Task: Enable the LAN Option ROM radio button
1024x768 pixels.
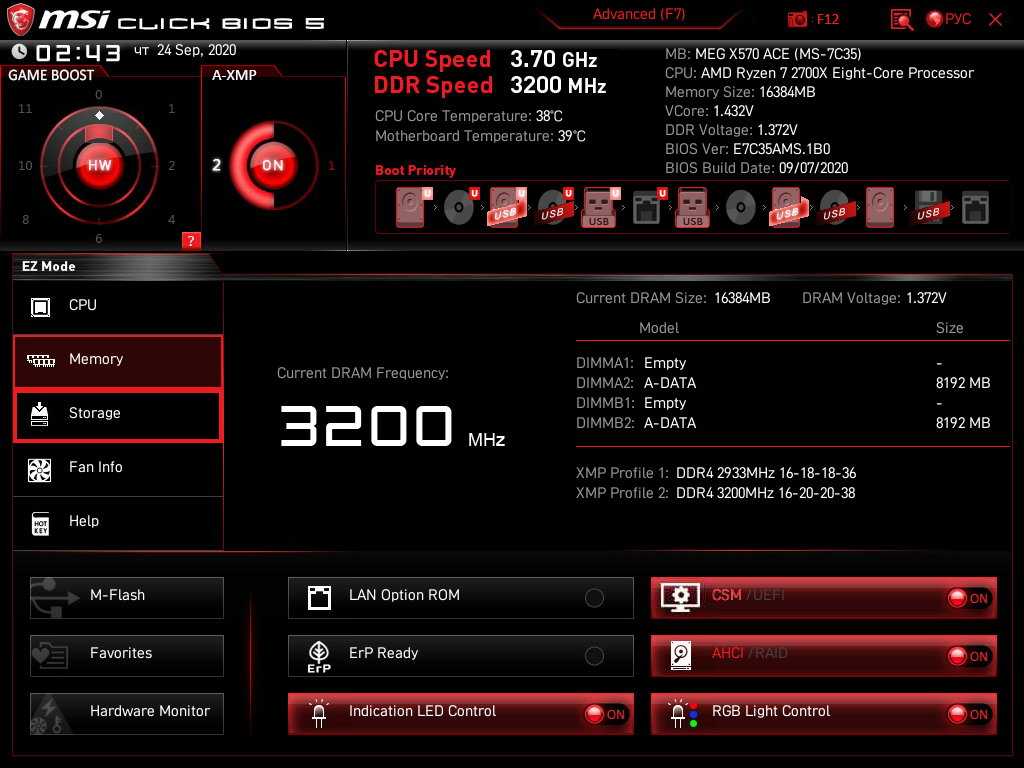Action: click(594, 598)
